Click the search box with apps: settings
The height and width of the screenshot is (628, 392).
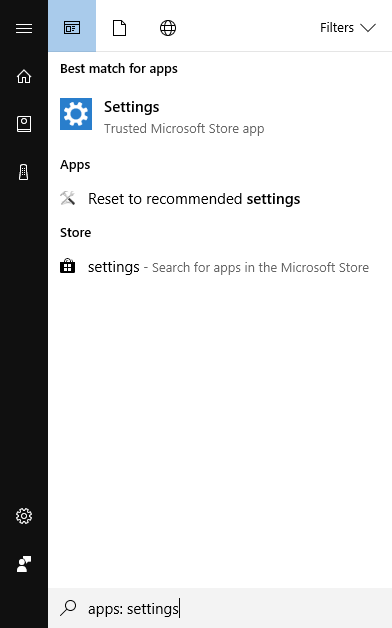pos(219,608)
